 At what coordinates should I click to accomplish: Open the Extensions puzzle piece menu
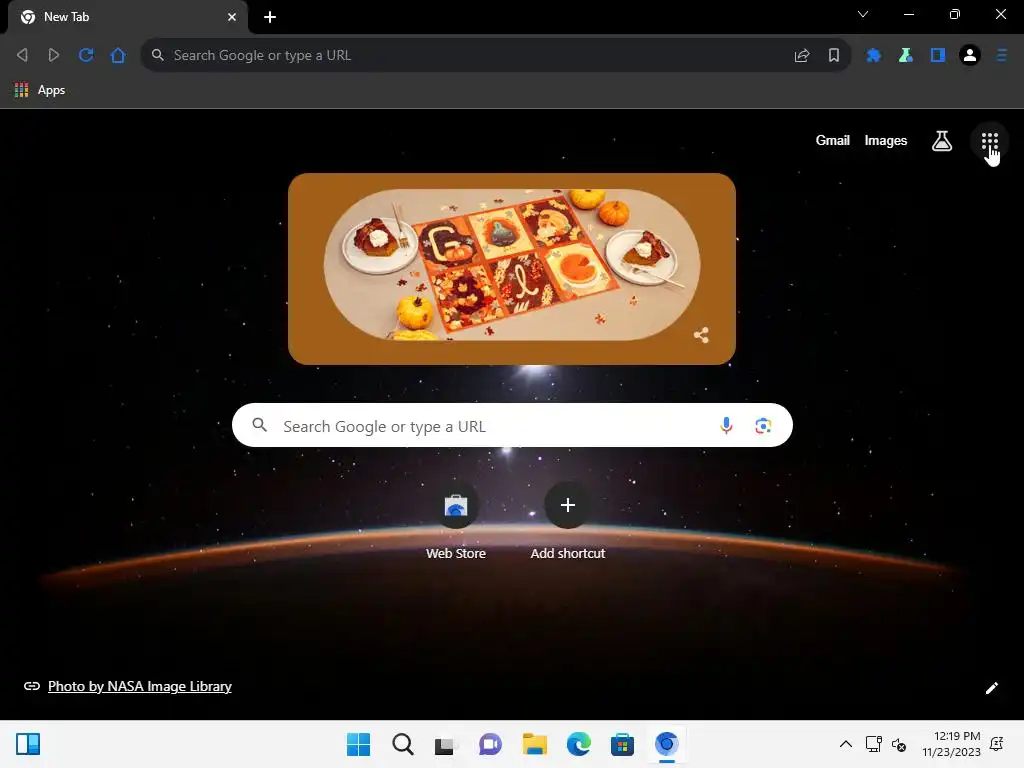(x=874, y=56)
